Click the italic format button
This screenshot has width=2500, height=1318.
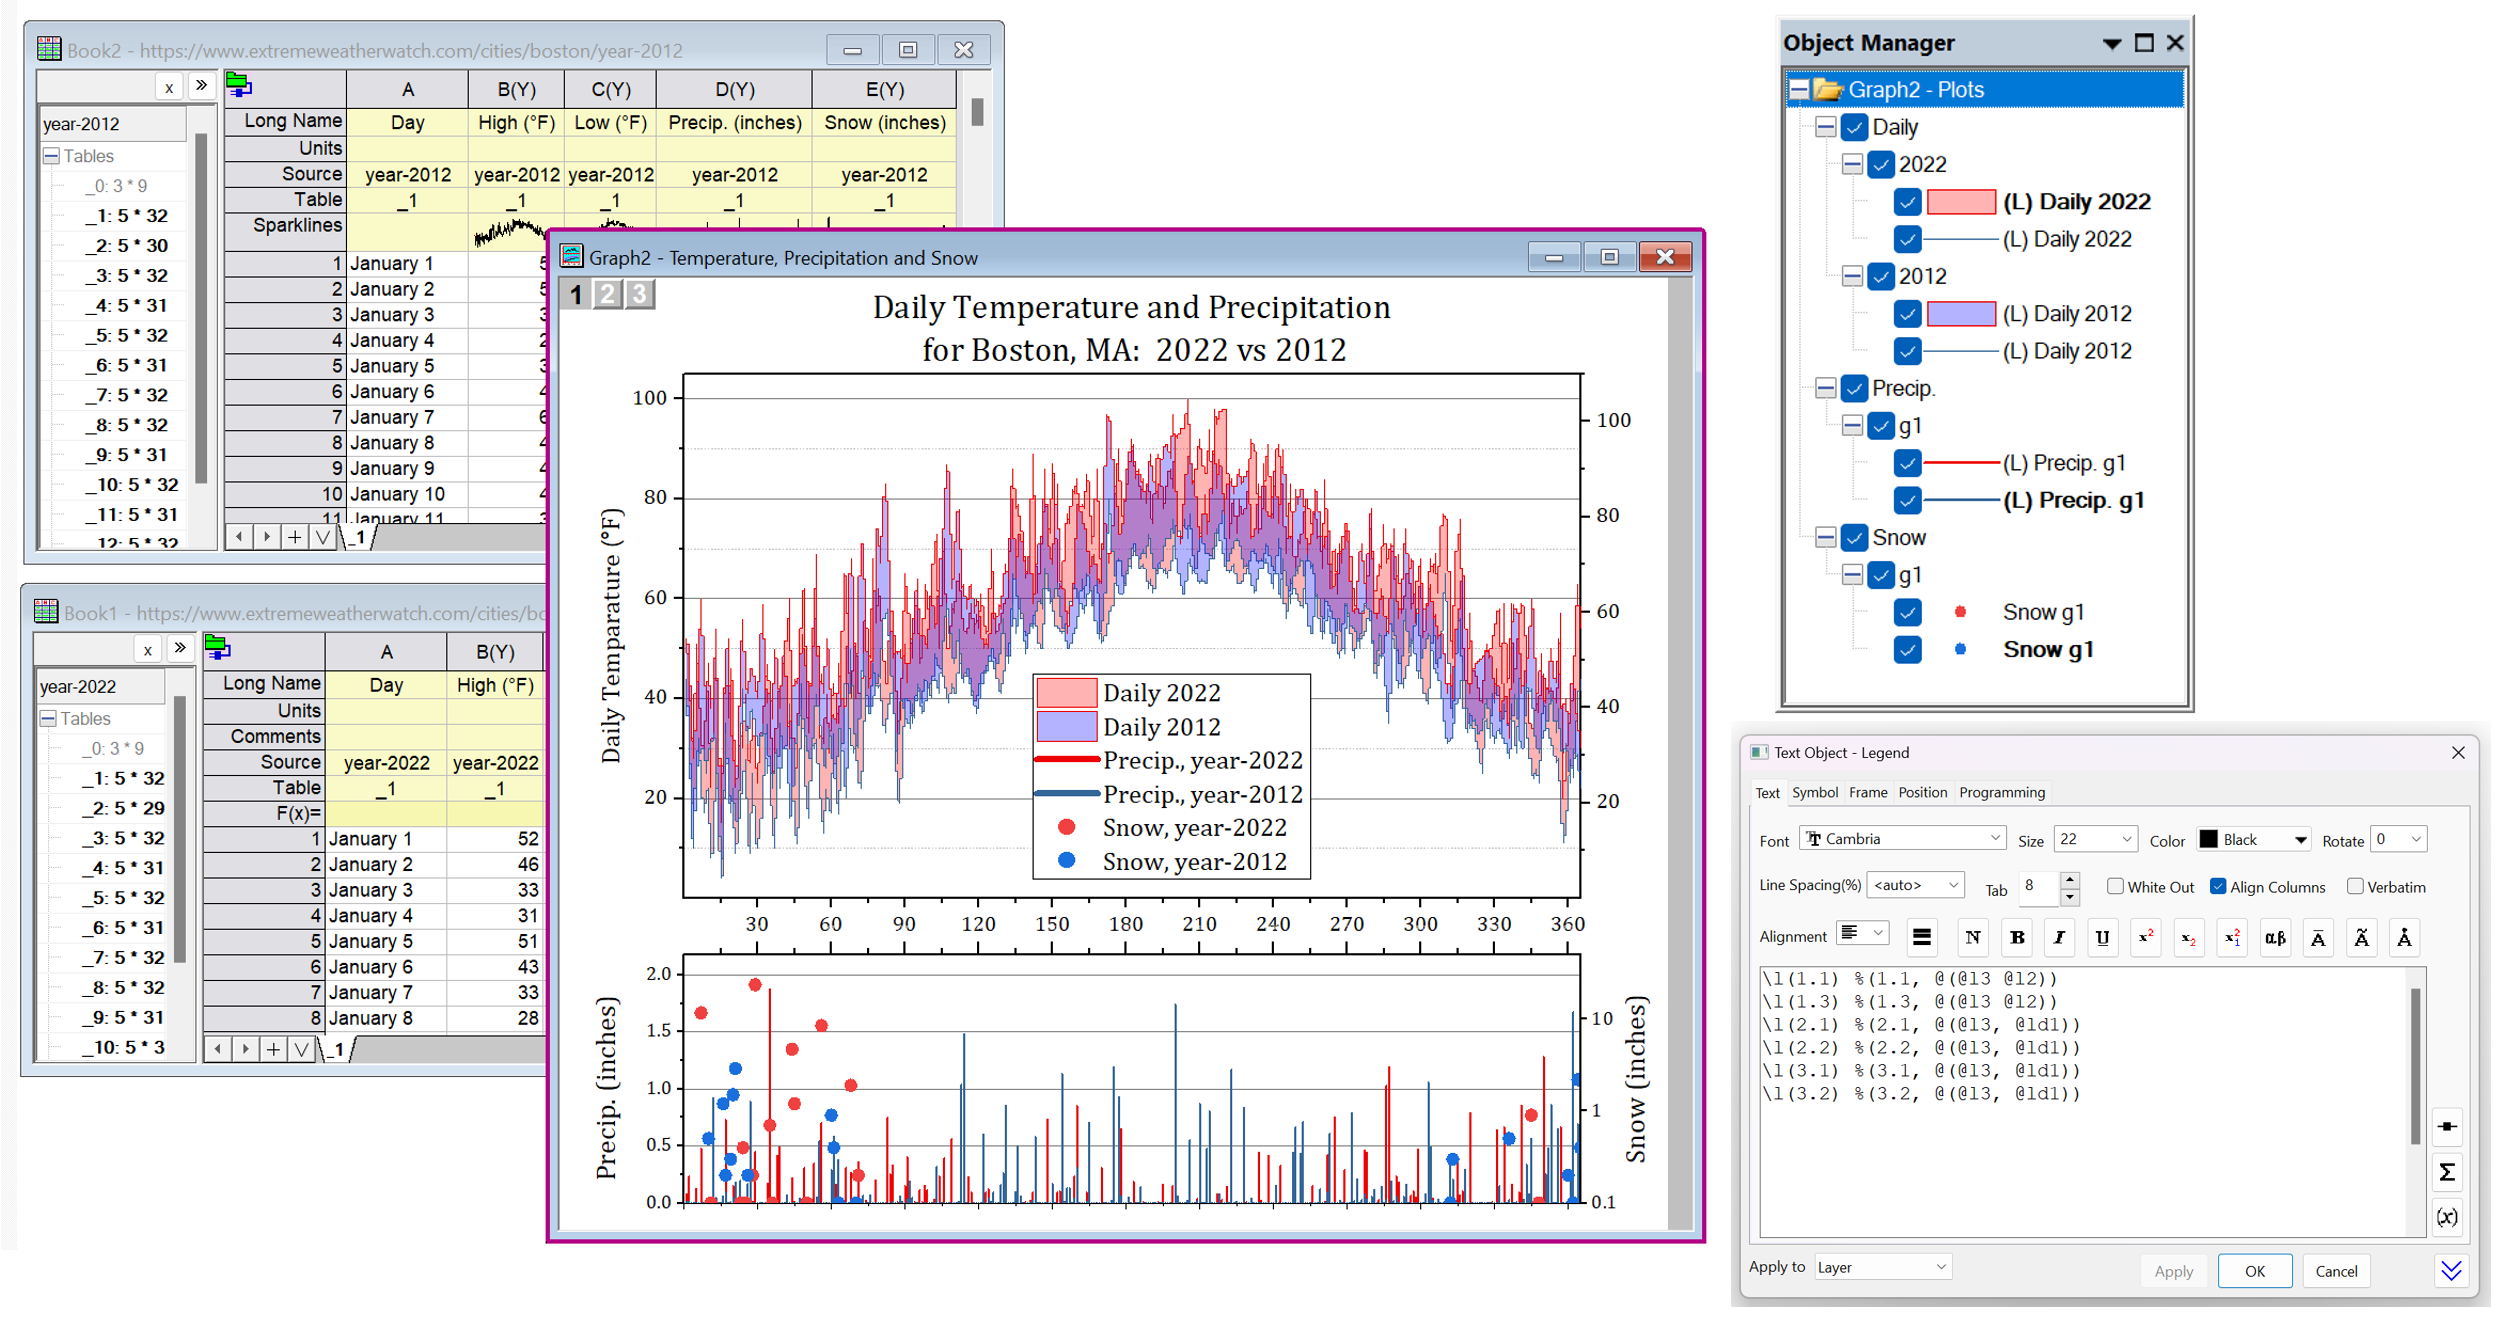tap(2059, 938)
